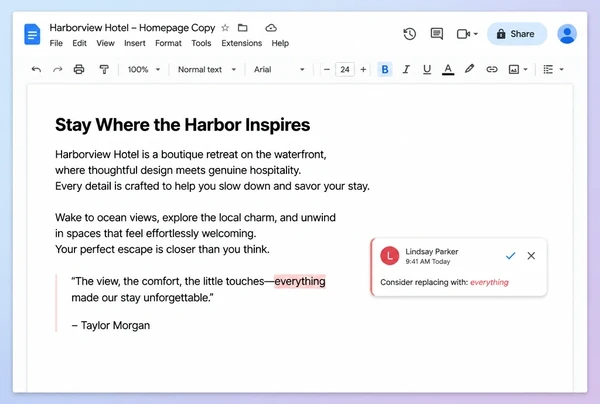Accept Lindsay Parker's suggestion with checkmark
The width and height of the screenshot is (600, 404).
tap(510, 256)
